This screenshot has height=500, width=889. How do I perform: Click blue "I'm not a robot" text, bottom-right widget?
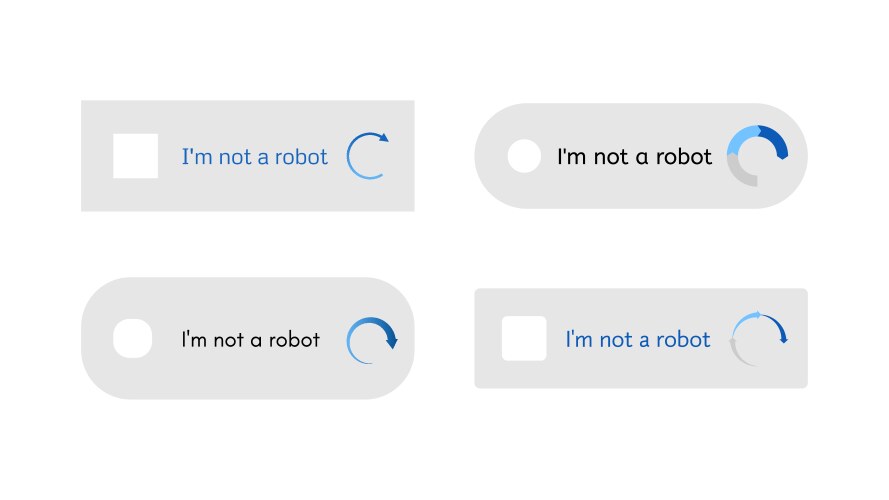(637, 340)
